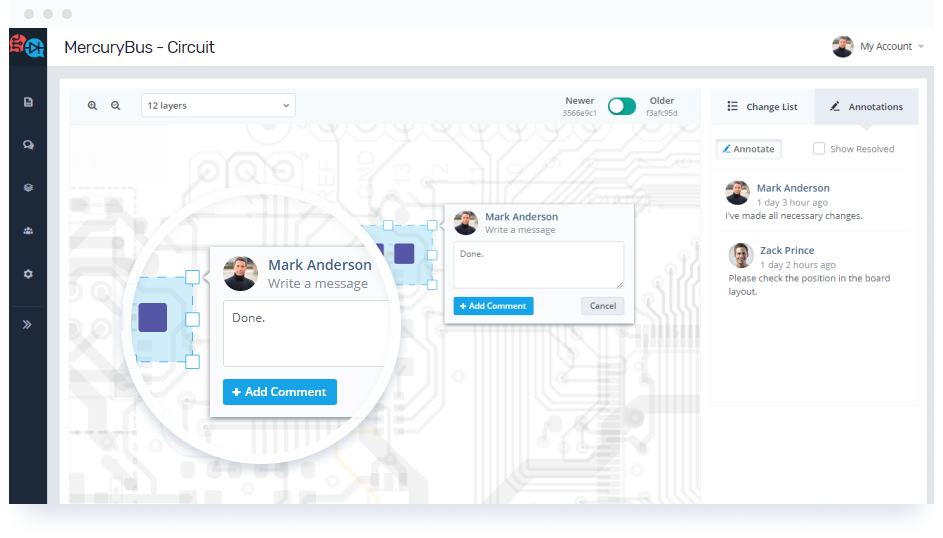Select the layers stack icon in sidebar
The height and width of the screenshot is (538, 943).
coord(28,188)
